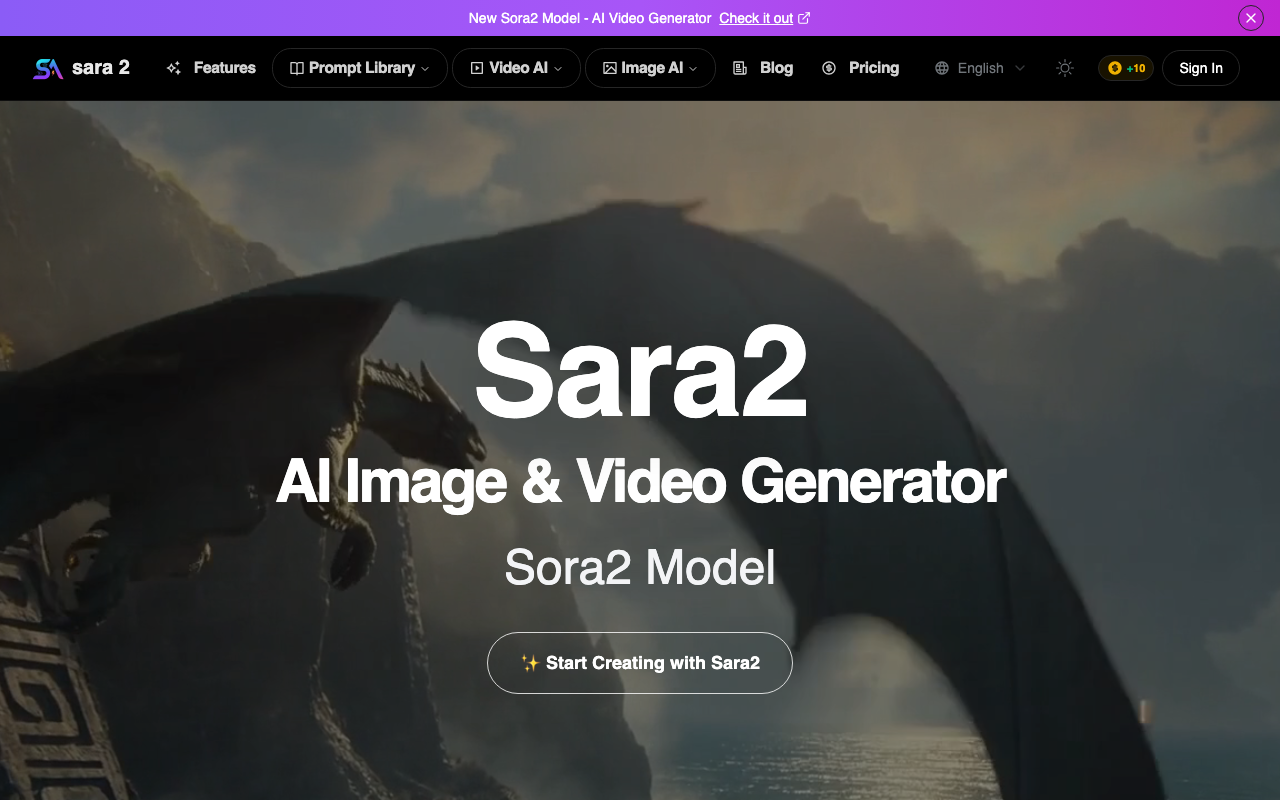1280x800 pixels.
Task: Click the Features sparkle icon
Action: tap(174, 68)
